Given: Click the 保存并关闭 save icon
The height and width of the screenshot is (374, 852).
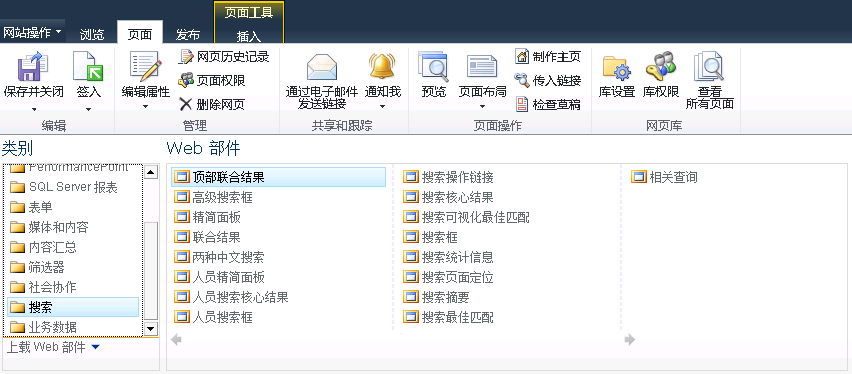Looking at the screenshot, I should pos(33,66).
